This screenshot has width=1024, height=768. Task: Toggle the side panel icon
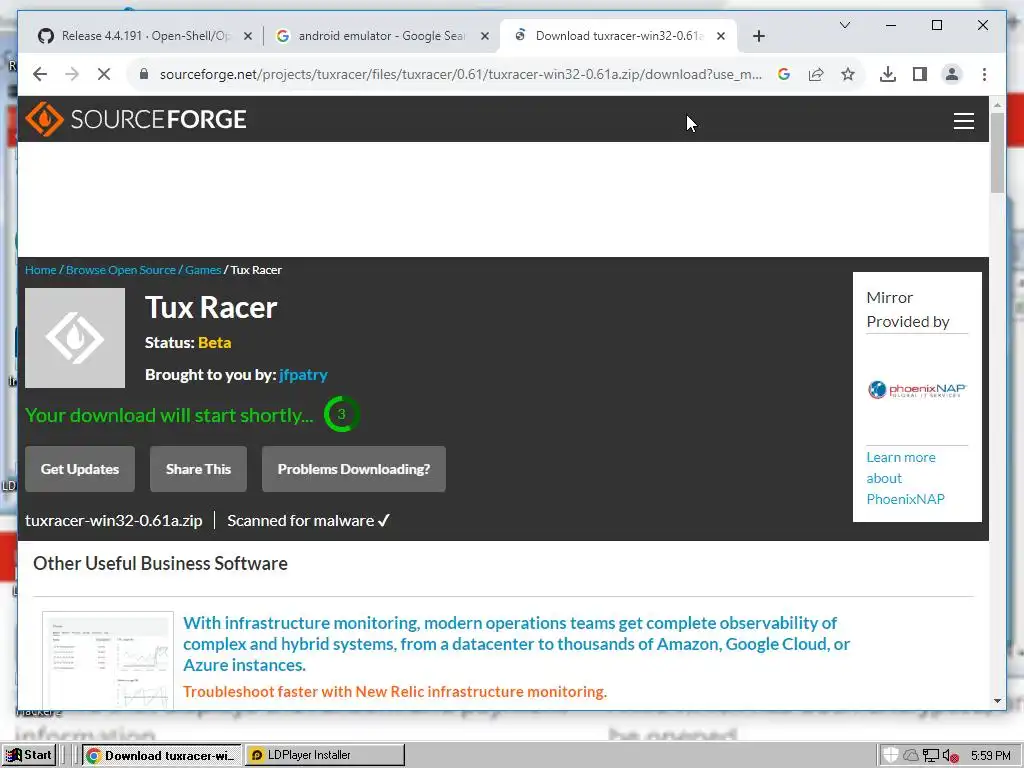(x=920, y=74)
